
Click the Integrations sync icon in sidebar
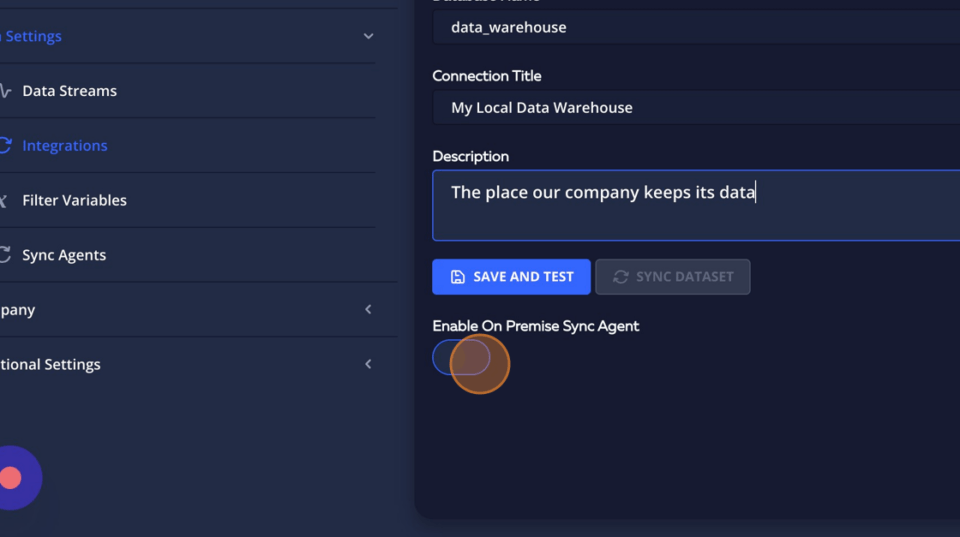point(5,146)
